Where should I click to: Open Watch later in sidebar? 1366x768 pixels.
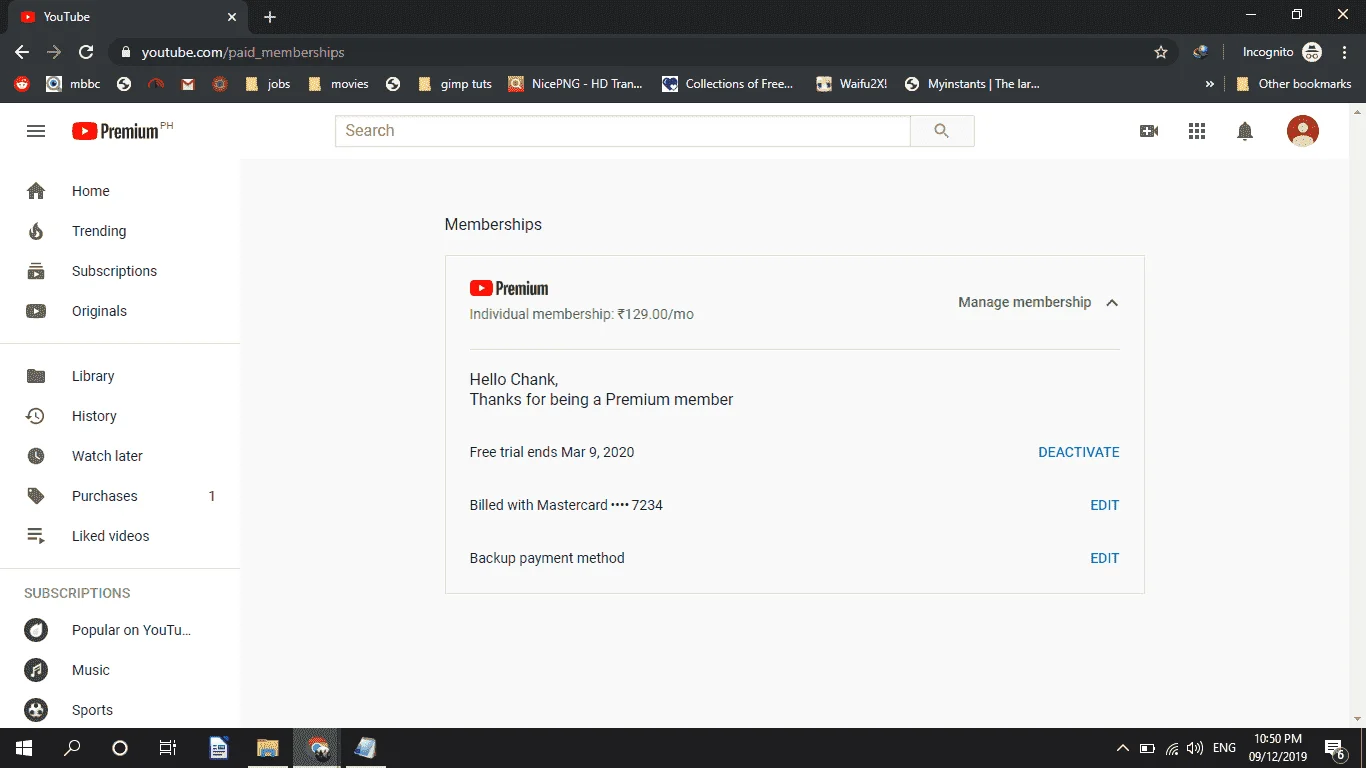click(120, 456)
